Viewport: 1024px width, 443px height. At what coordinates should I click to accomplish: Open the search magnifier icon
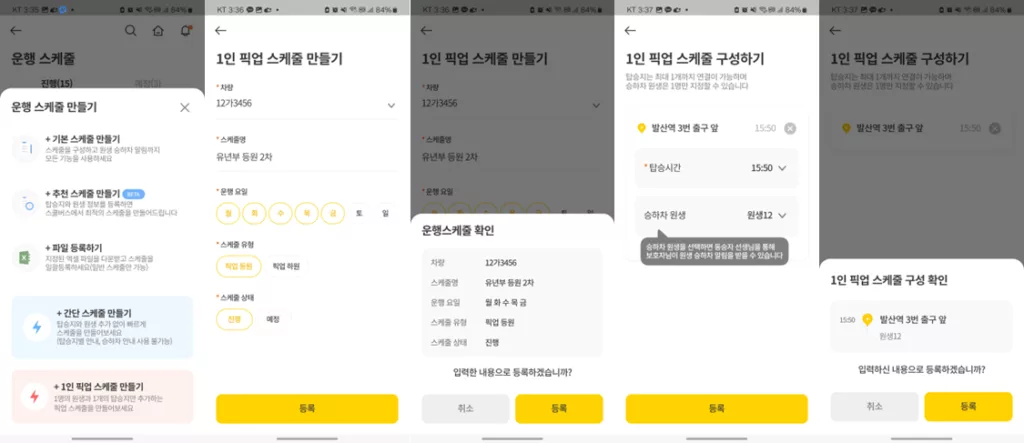coord(131,31)
